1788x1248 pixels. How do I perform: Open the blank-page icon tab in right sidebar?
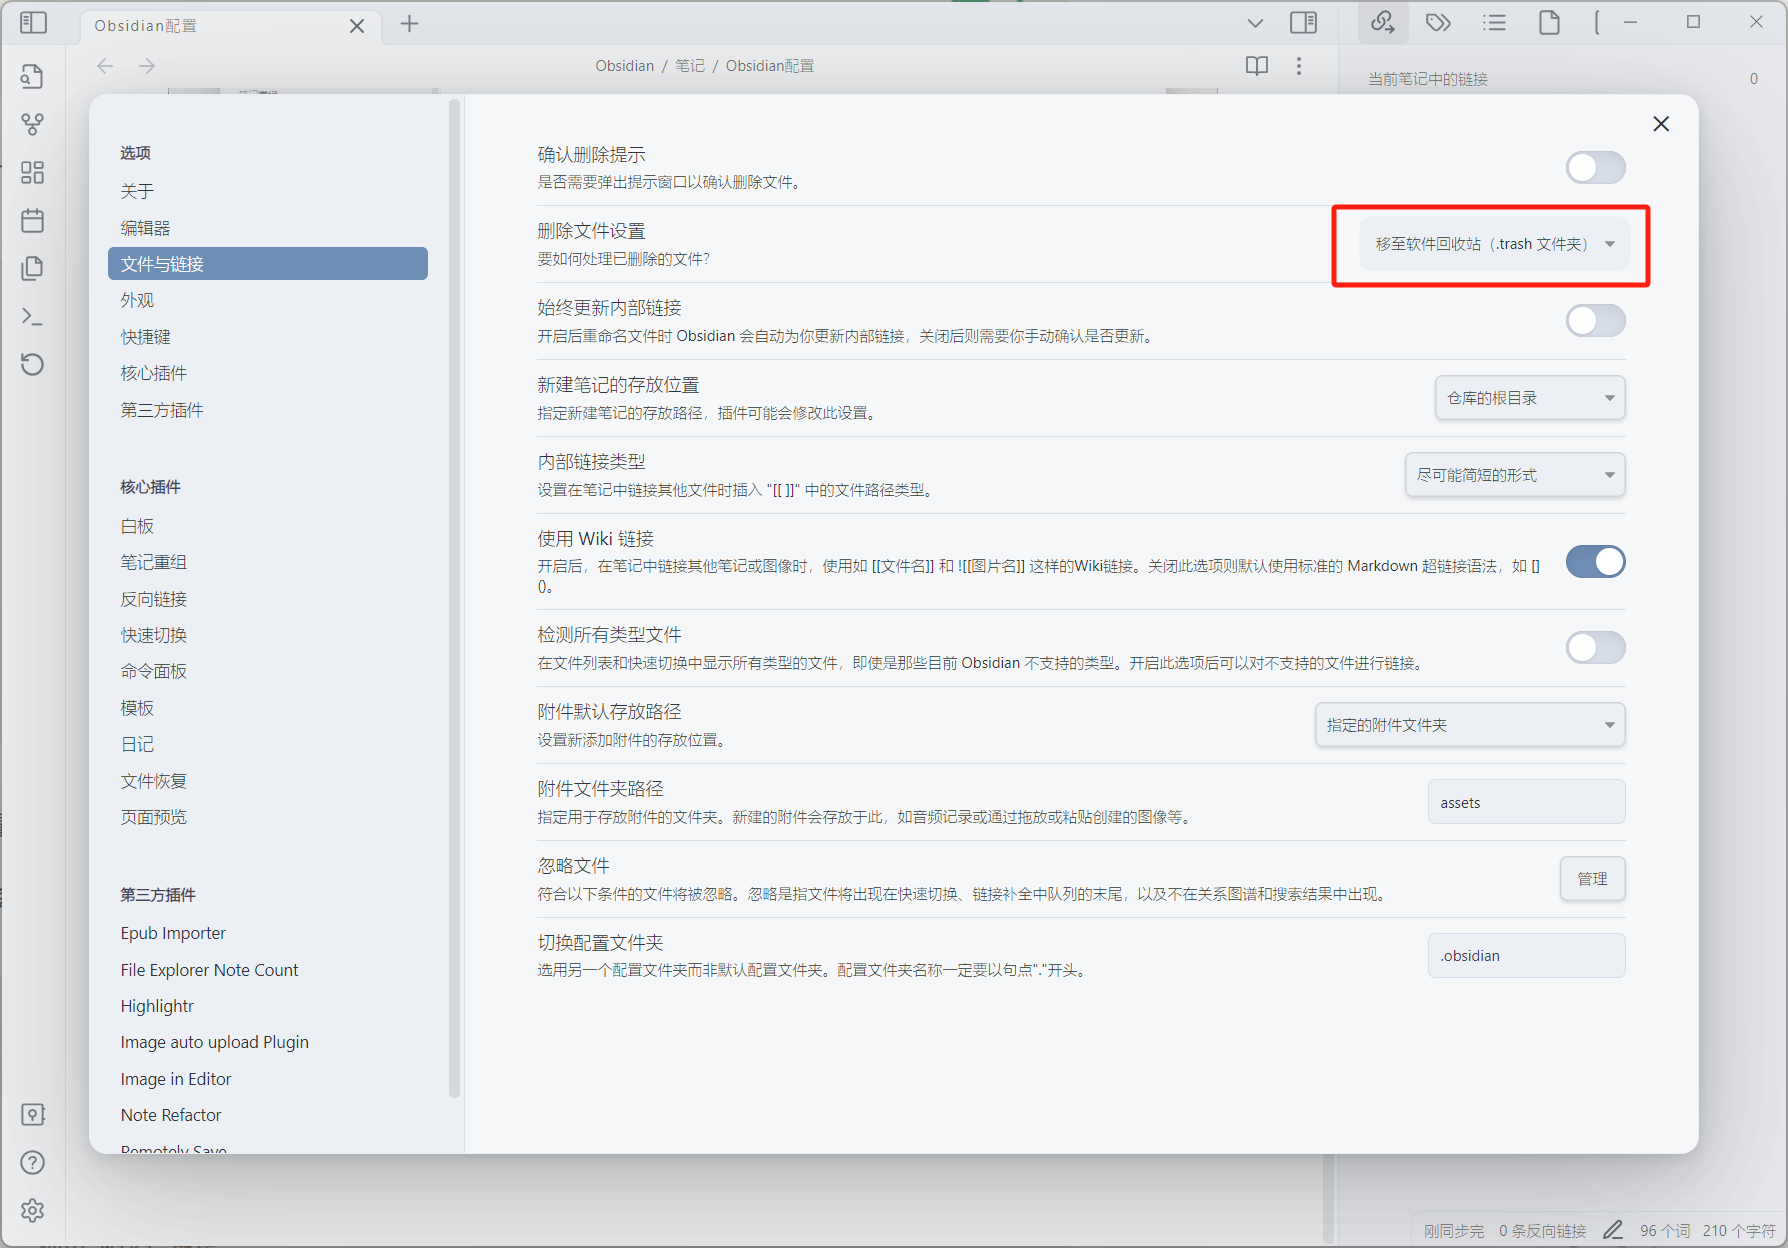1549,22
